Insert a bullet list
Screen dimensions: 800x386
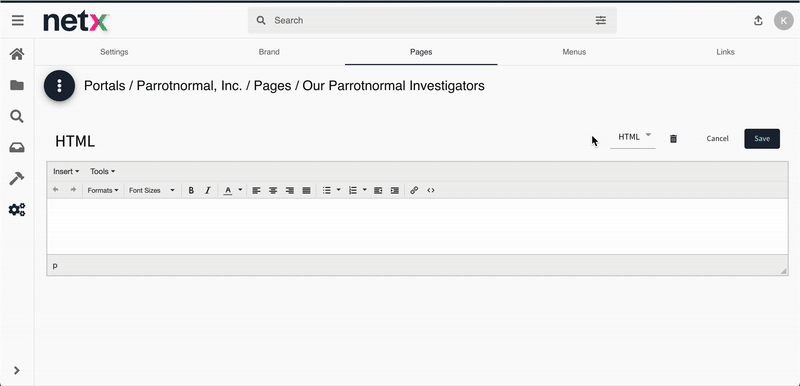click(x=327, y=190)
